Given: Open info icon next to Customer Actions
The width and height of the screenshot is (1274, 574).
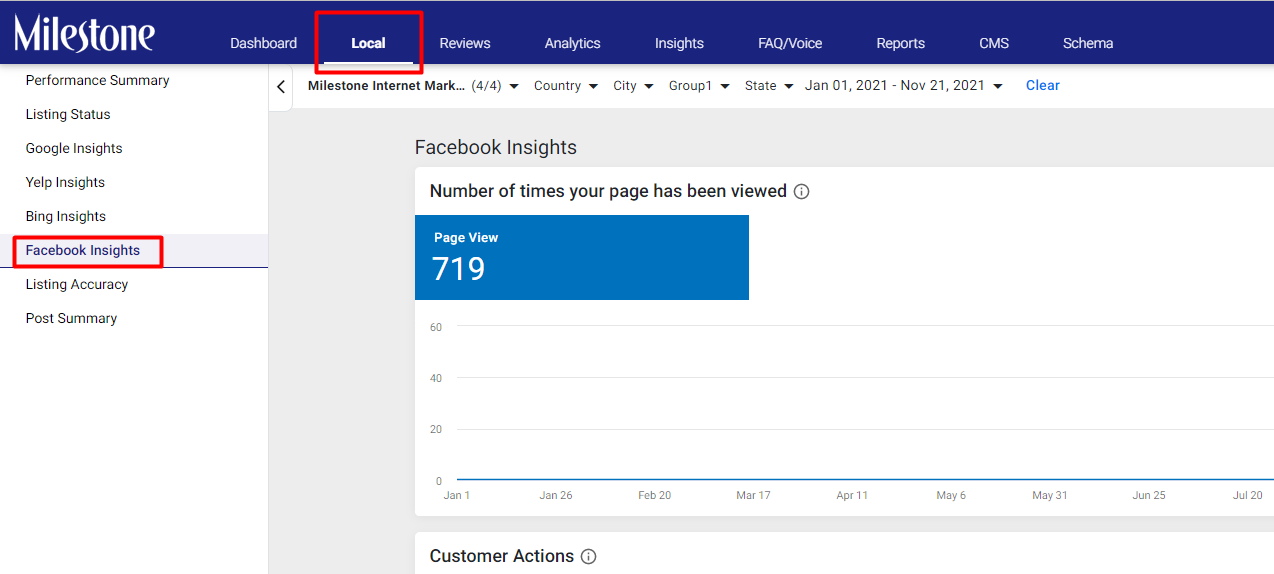Looking at the screenshot, I should point(588,556).
